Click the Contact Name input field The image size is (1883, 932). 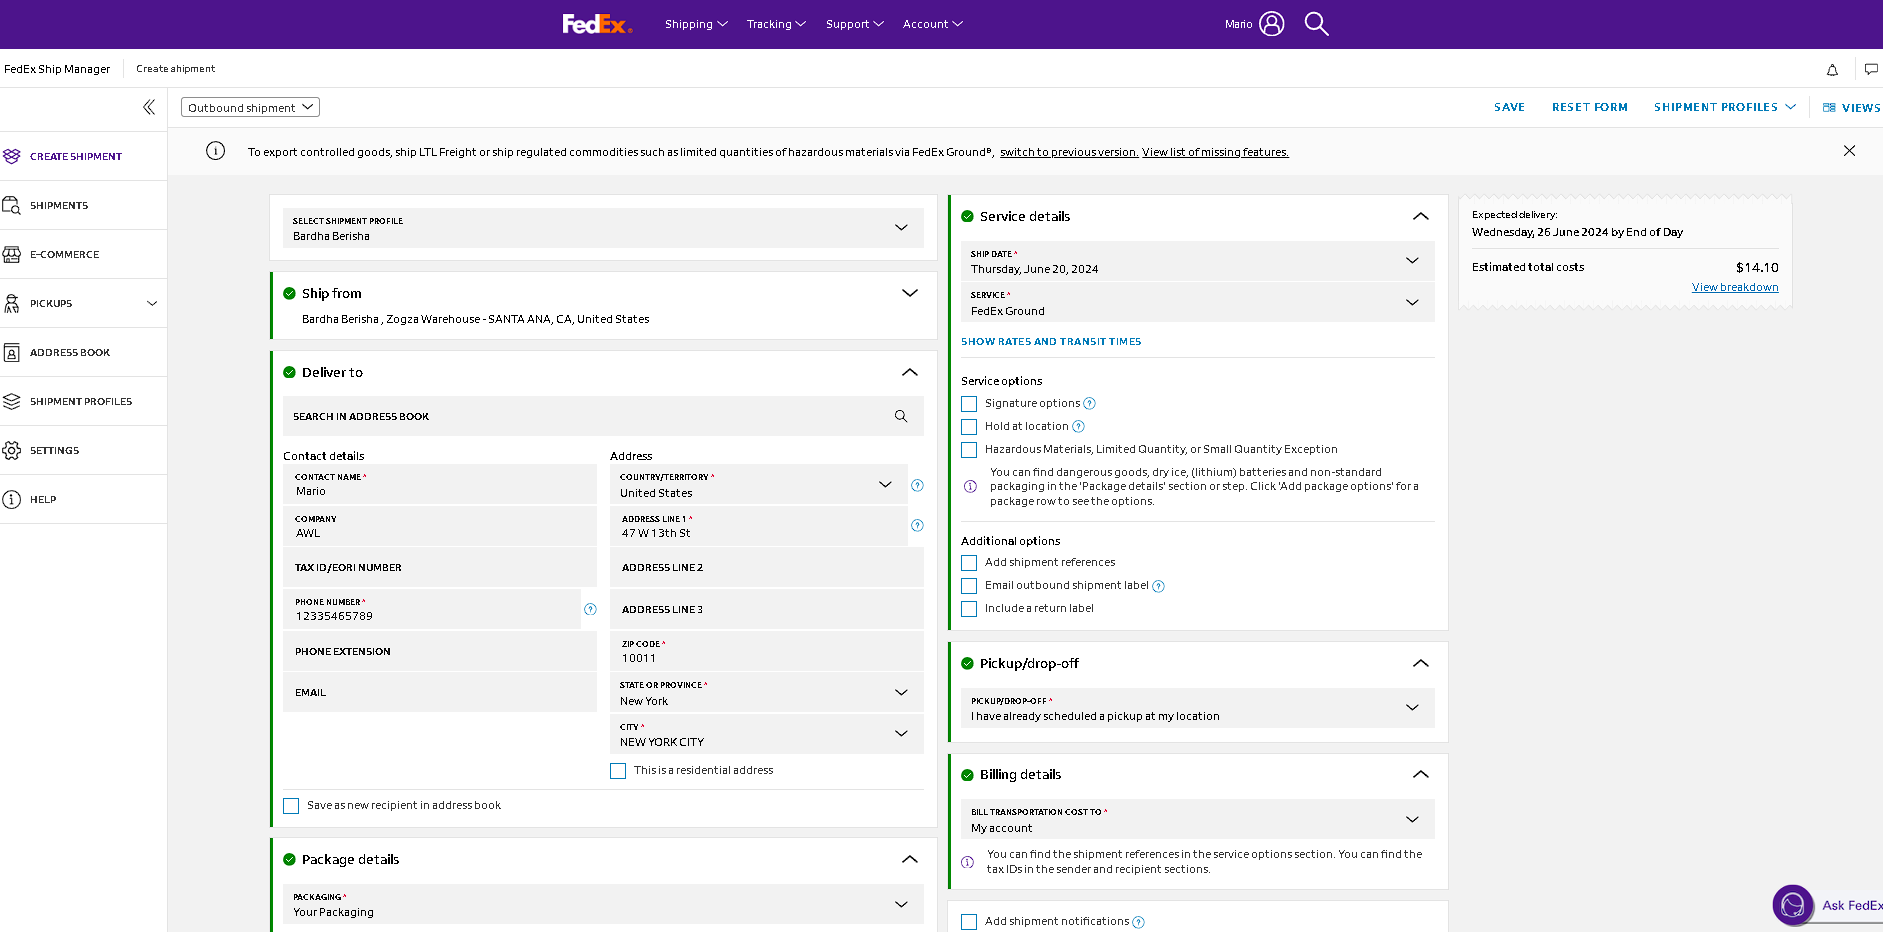click(x=440, y=485)
